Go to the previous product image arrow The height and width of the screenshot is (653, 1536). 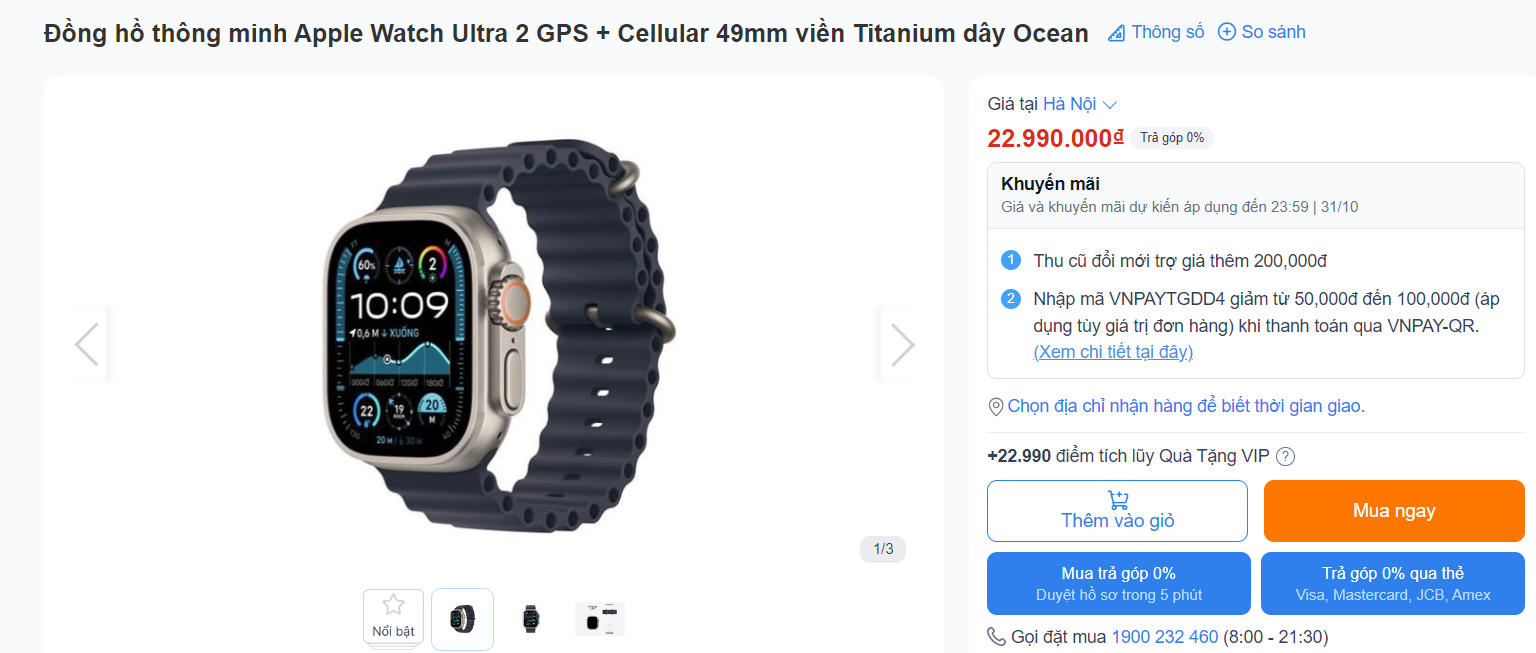click(87, 345)
